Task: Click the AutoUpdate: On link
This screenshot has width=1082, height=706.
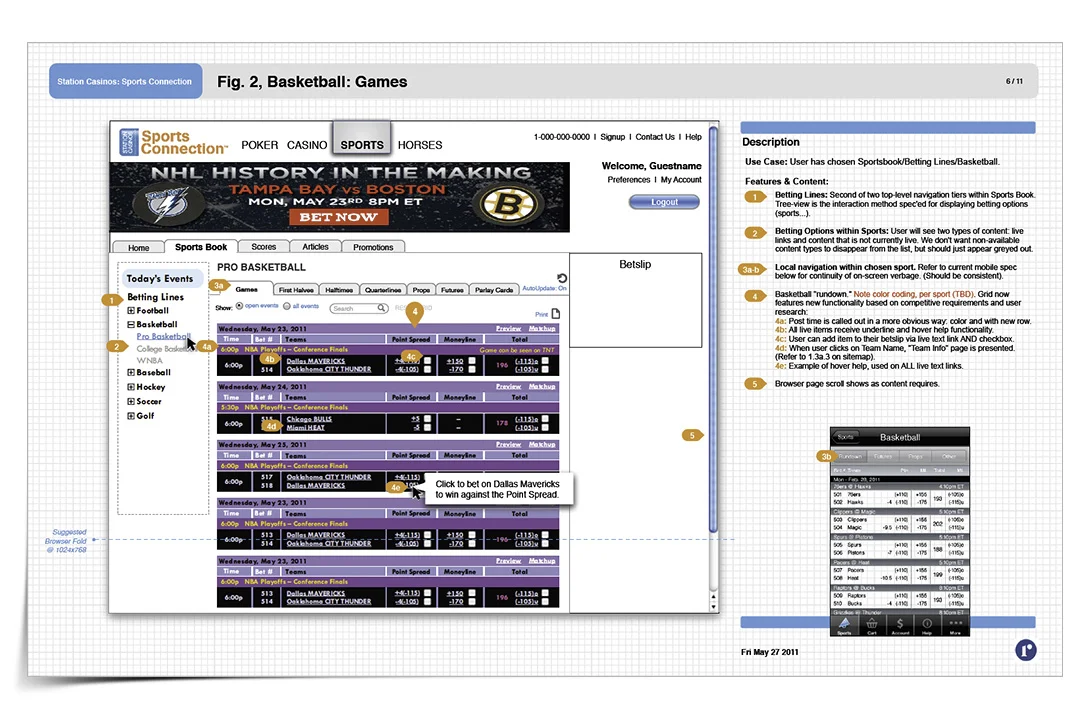Action: (544, 288)
